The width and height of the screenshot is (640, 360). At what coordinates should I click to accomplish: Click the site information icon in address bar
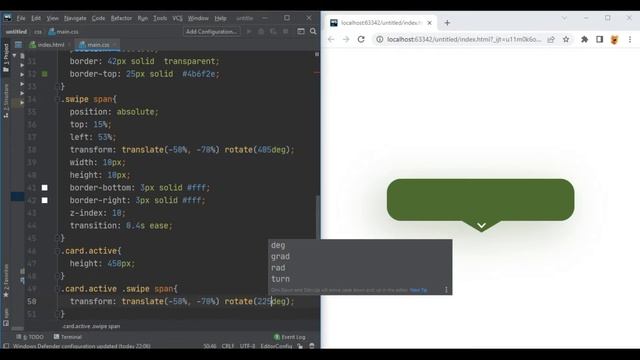pyautogui.click(x=380, y=40)
